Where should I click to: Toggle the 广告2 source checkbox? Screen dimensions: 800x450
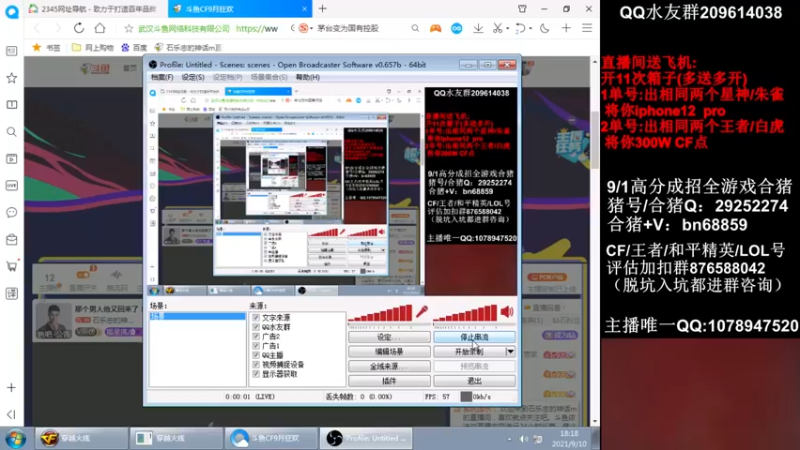256,336
